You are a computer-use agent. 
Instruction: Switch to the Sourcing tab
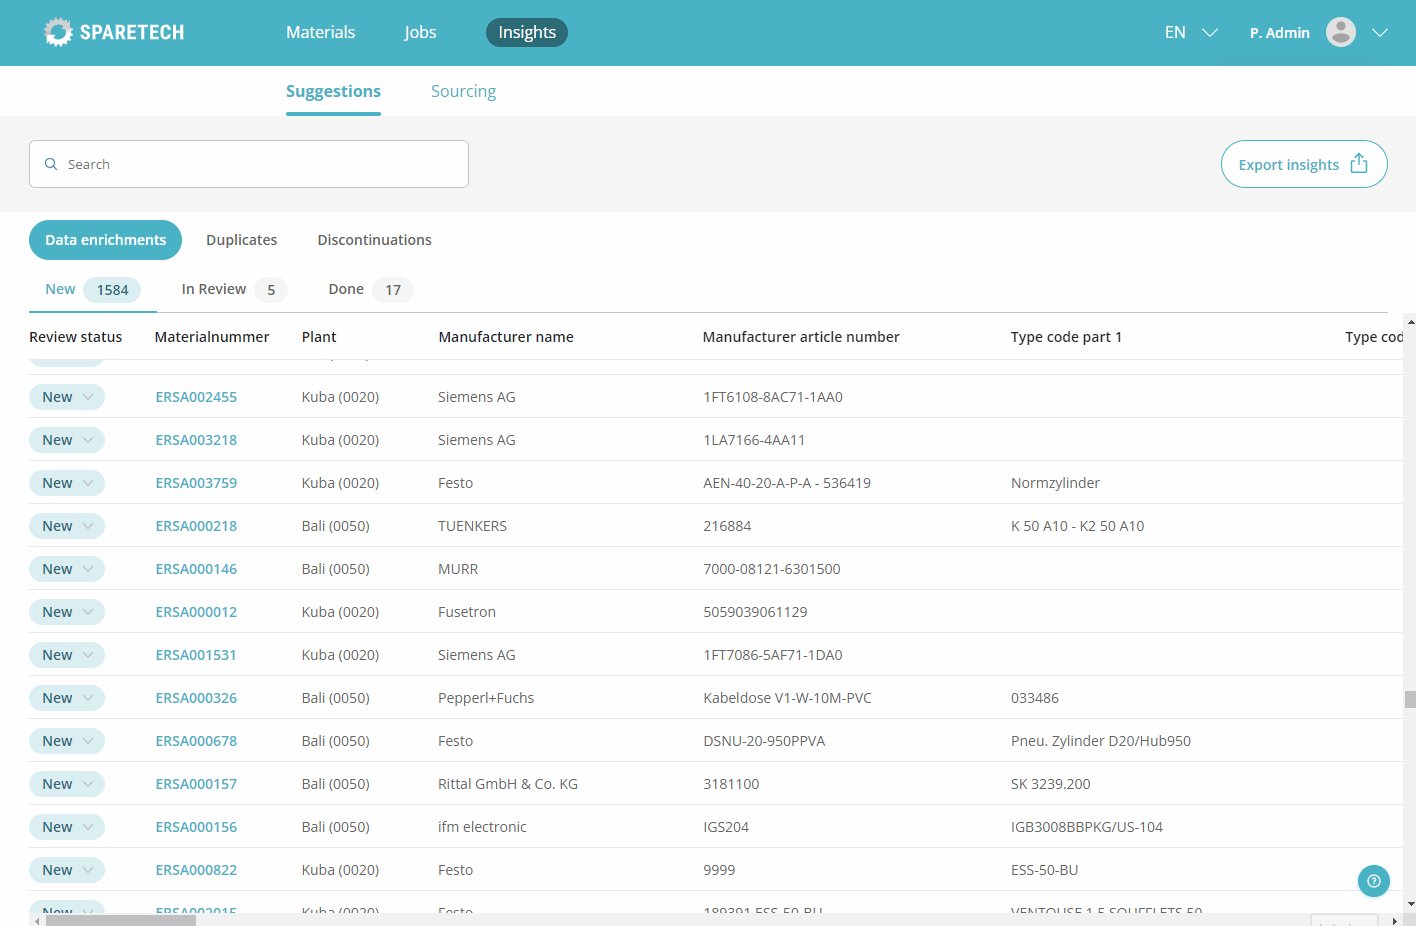[x=463, y=91]
